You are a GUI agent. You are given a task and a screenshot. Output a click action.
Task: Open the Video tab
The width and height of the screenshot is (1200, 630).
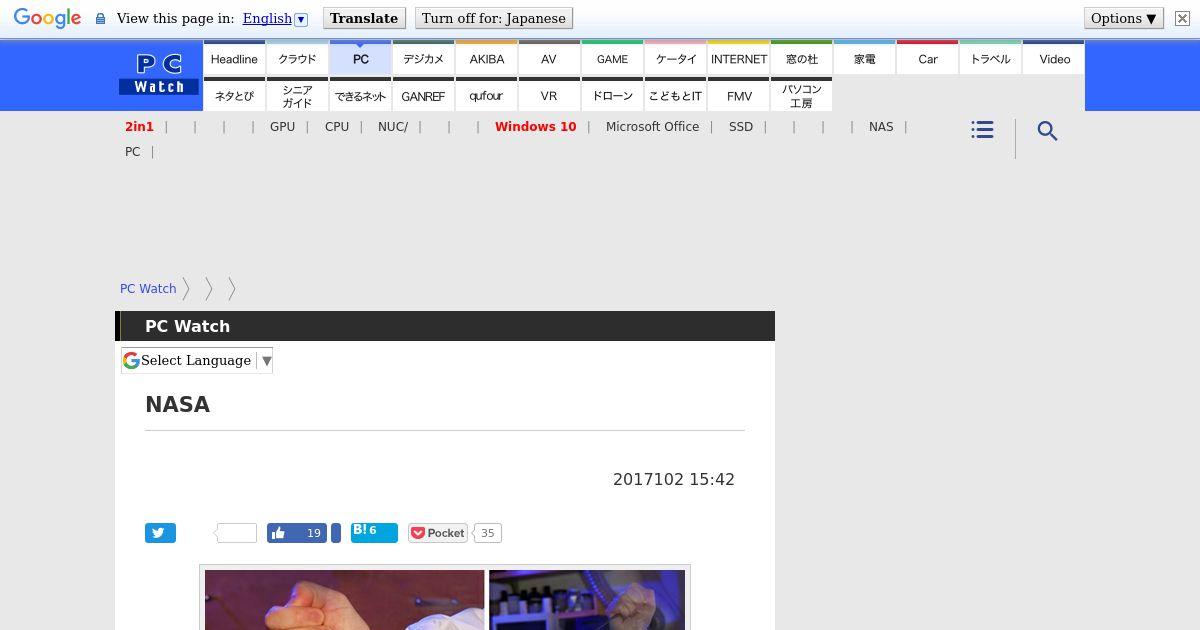tap(1054, 59)
